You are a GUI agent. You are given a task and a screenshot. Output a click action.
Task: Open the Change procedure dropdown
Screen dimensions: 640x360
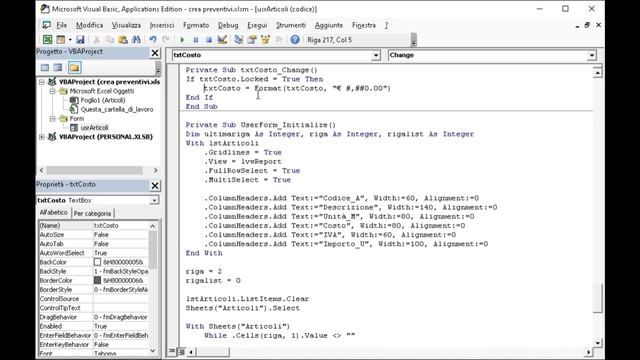pos(591,55)
